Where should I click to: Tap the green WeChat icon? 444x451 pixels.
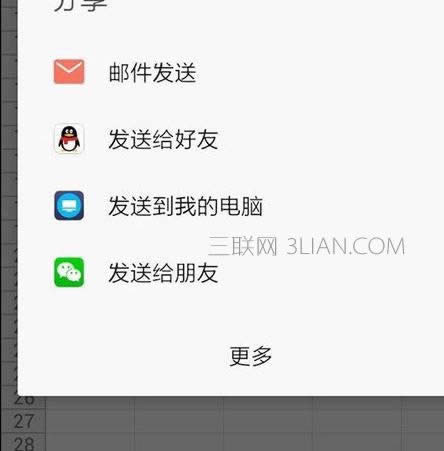pos(69,272)
